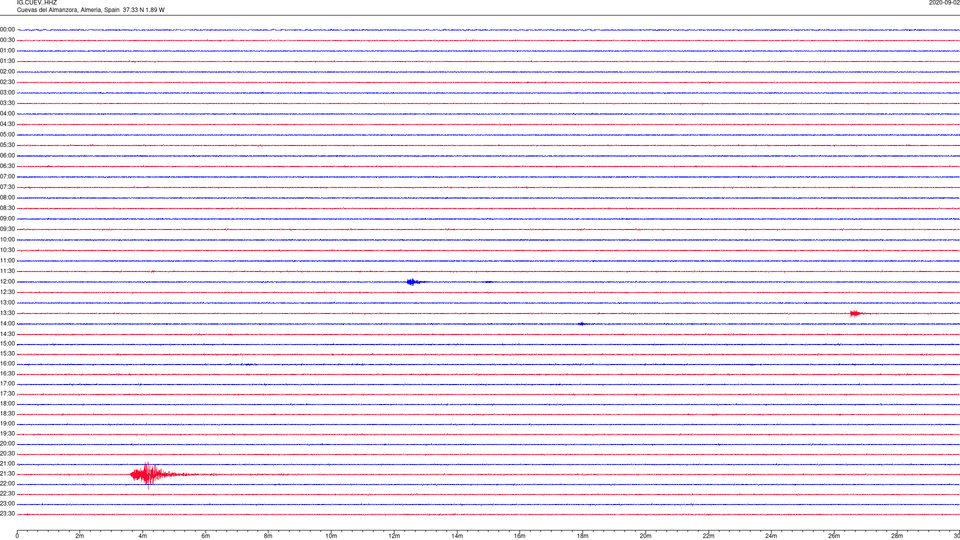Select the 01:00 time label
This screenshot has width=960, height=540.
click(x=7, y=51)
